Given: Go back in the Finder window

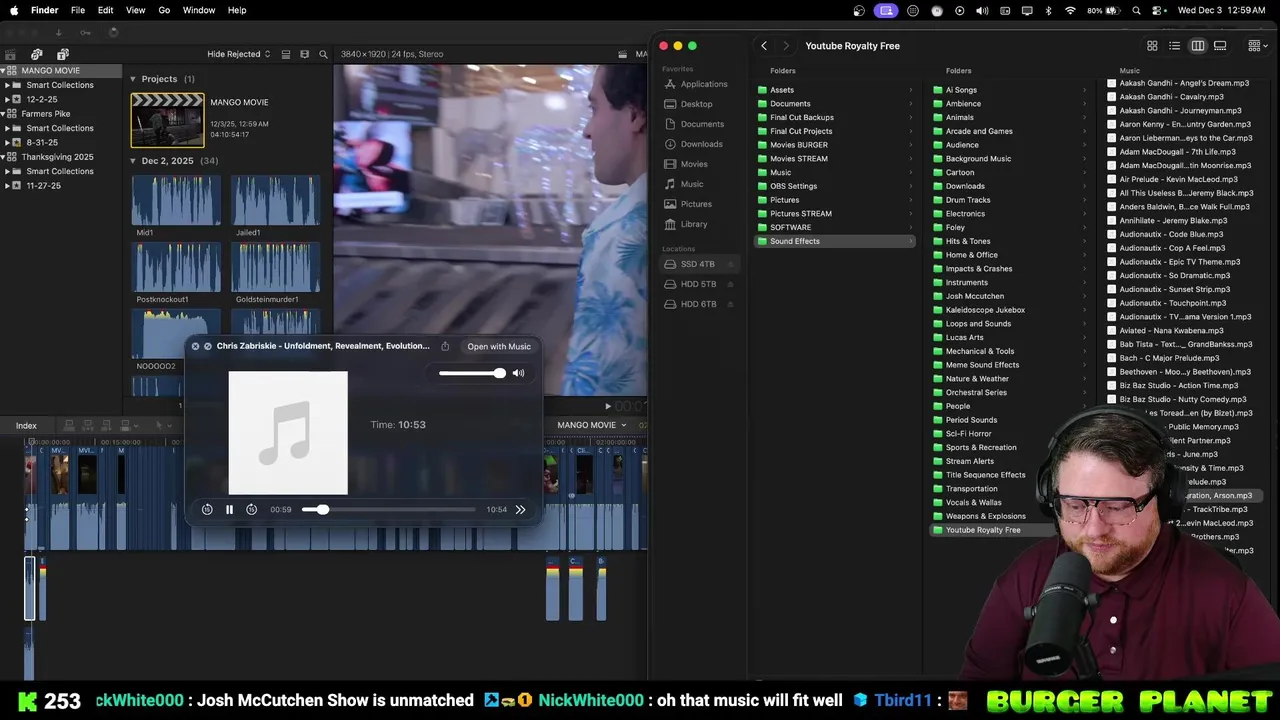Looking at the screenshot, I should 764,46.
